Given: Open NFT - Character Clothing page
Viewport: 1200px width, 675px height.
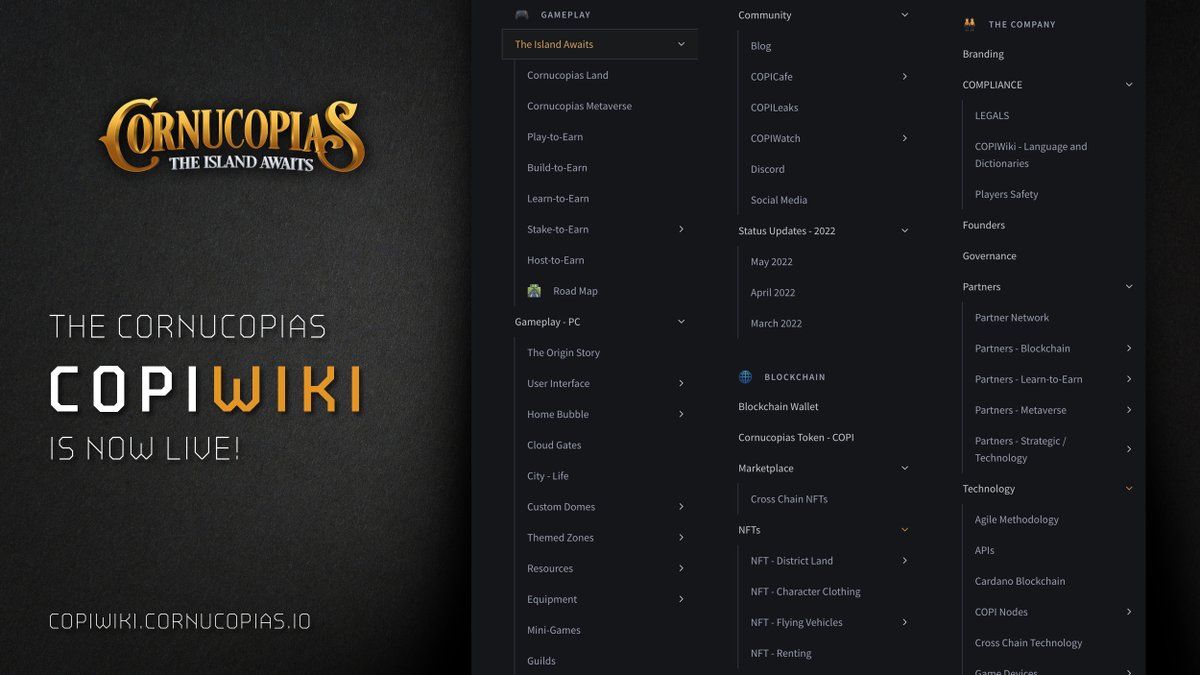Looking at the screenshot, I should point(806,592).
